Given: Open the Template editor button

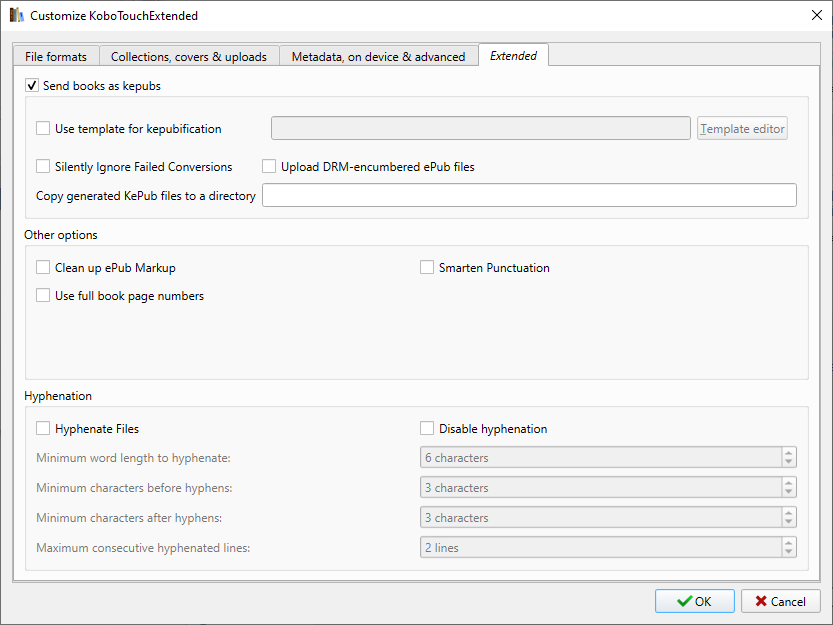Looking at the screenshot, I should [x=742, y=129].
